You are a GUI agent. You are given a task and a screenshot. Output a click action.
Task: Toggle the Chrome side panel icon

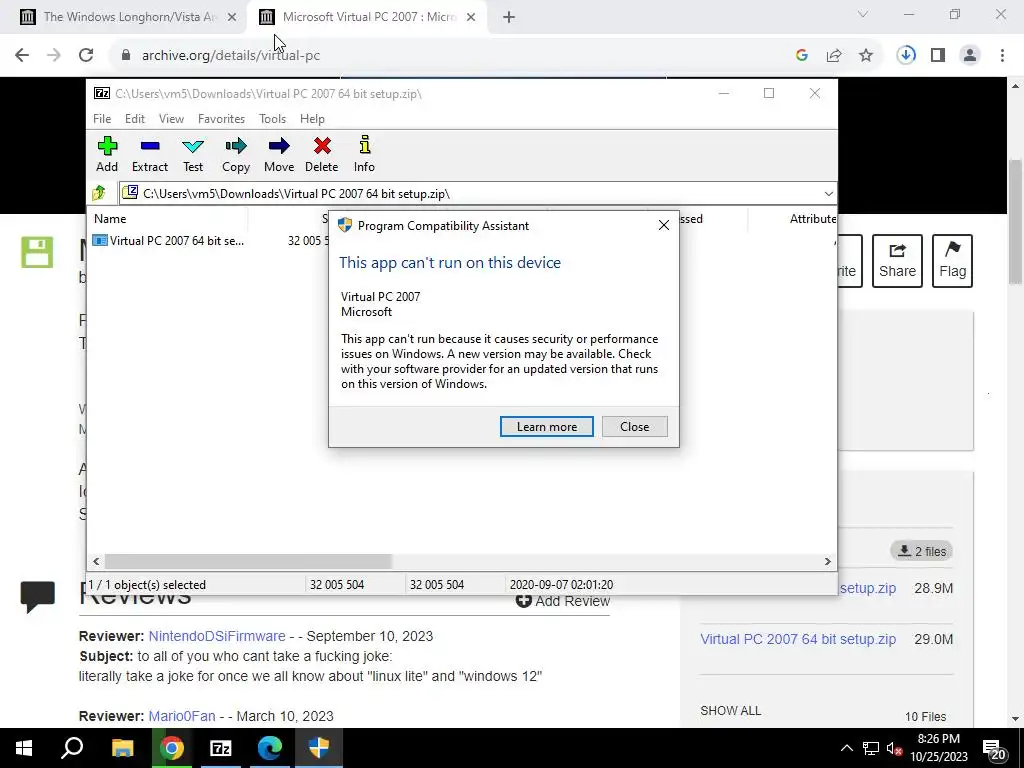point(938,56)
